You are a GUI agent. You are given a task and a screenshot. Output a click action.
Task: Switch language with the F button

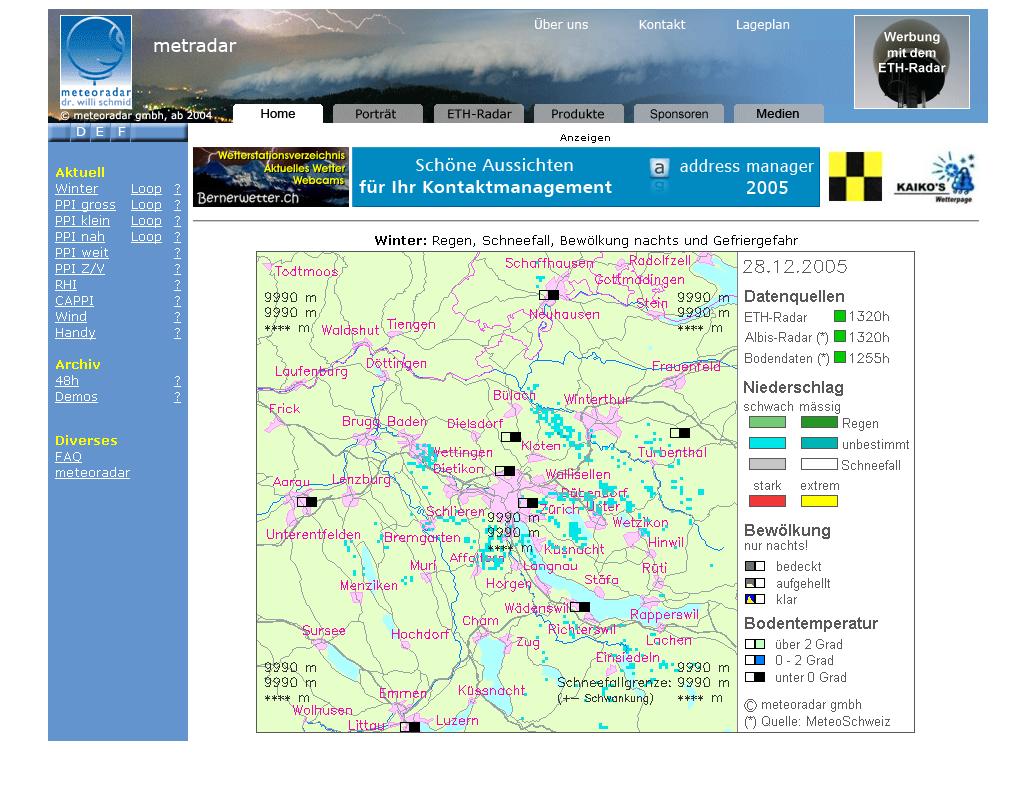pyautogui.click(x=122, y=132)
